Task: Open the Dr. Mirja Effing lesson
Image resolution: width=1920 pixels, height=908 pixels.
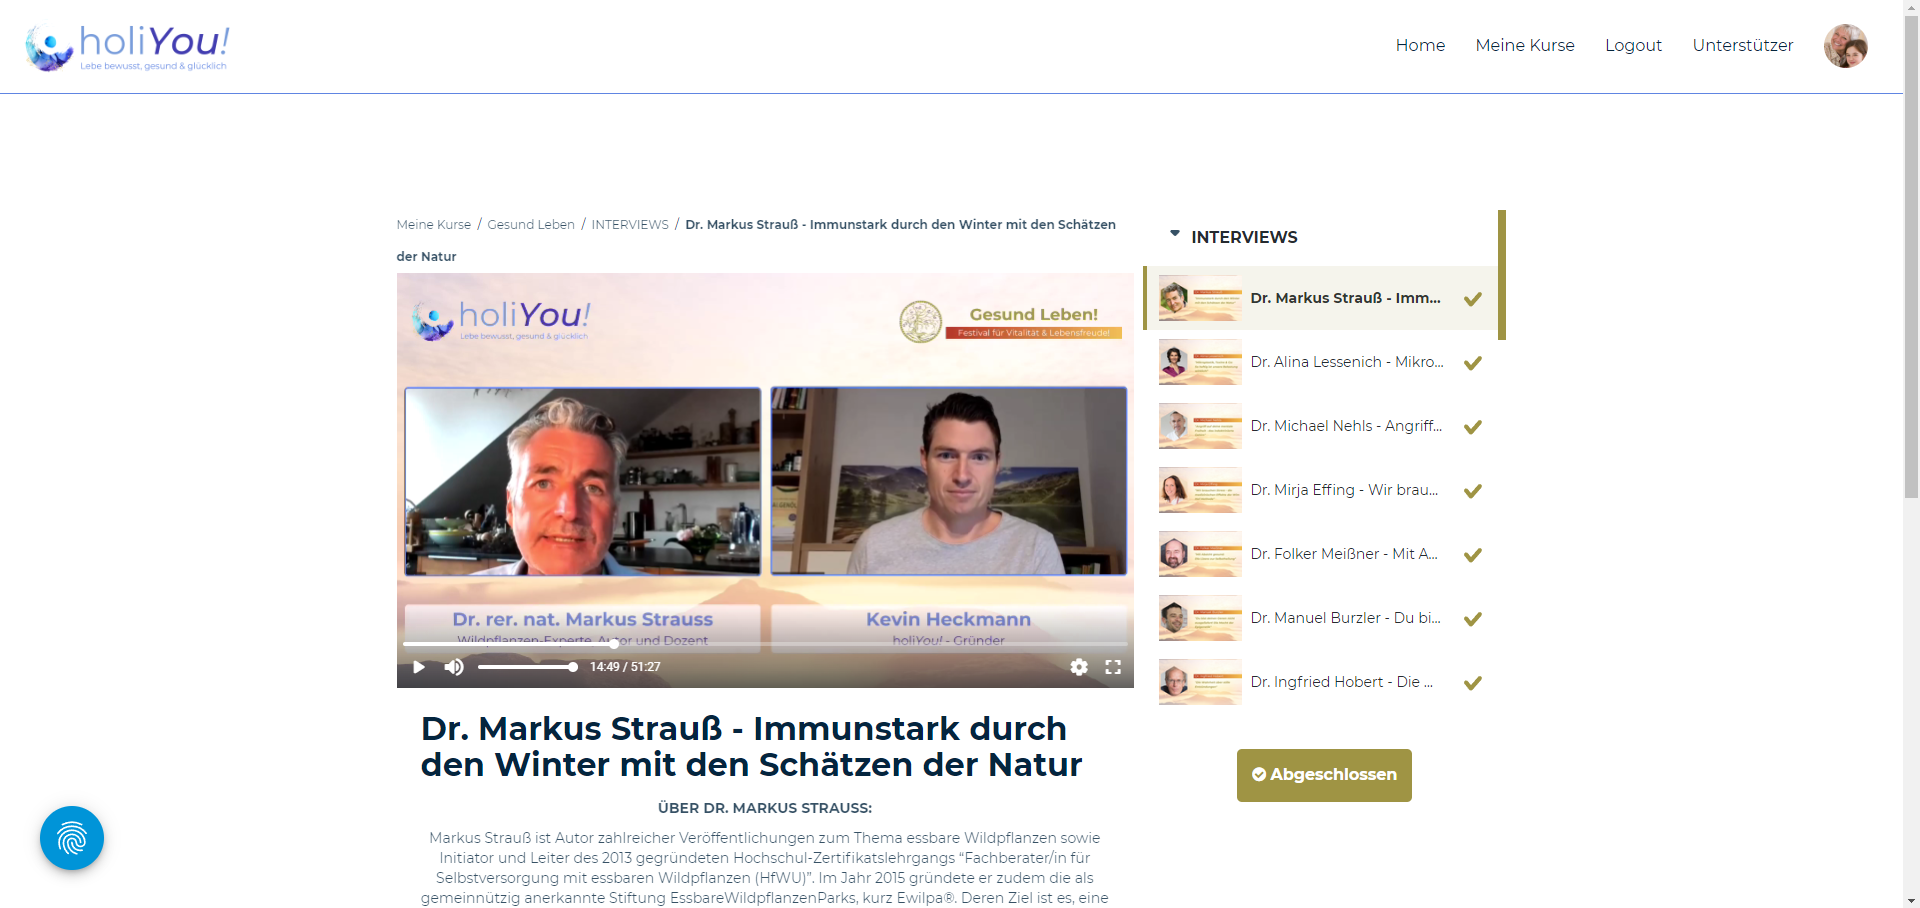Action: (x=1344, y=490)
